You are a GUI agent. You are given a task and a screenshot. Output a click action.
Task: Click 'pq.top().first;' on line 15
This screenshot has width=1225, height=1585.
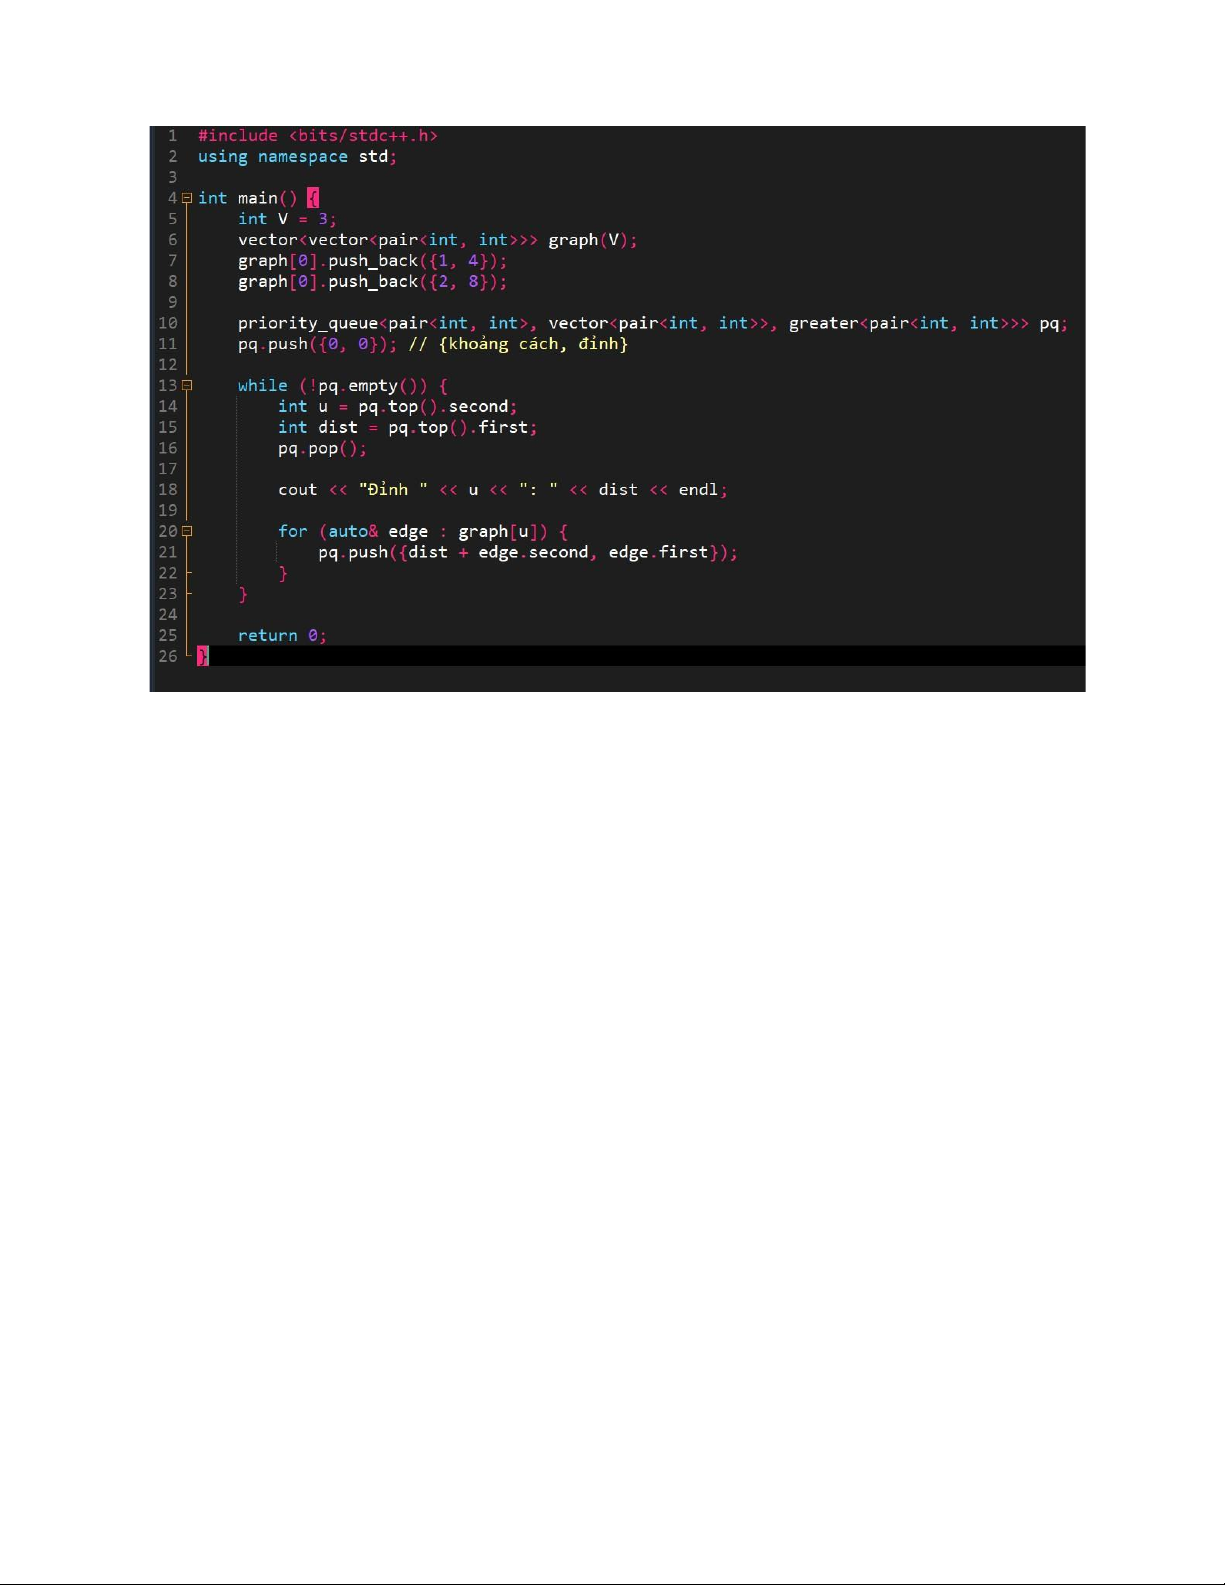point(463,428)
